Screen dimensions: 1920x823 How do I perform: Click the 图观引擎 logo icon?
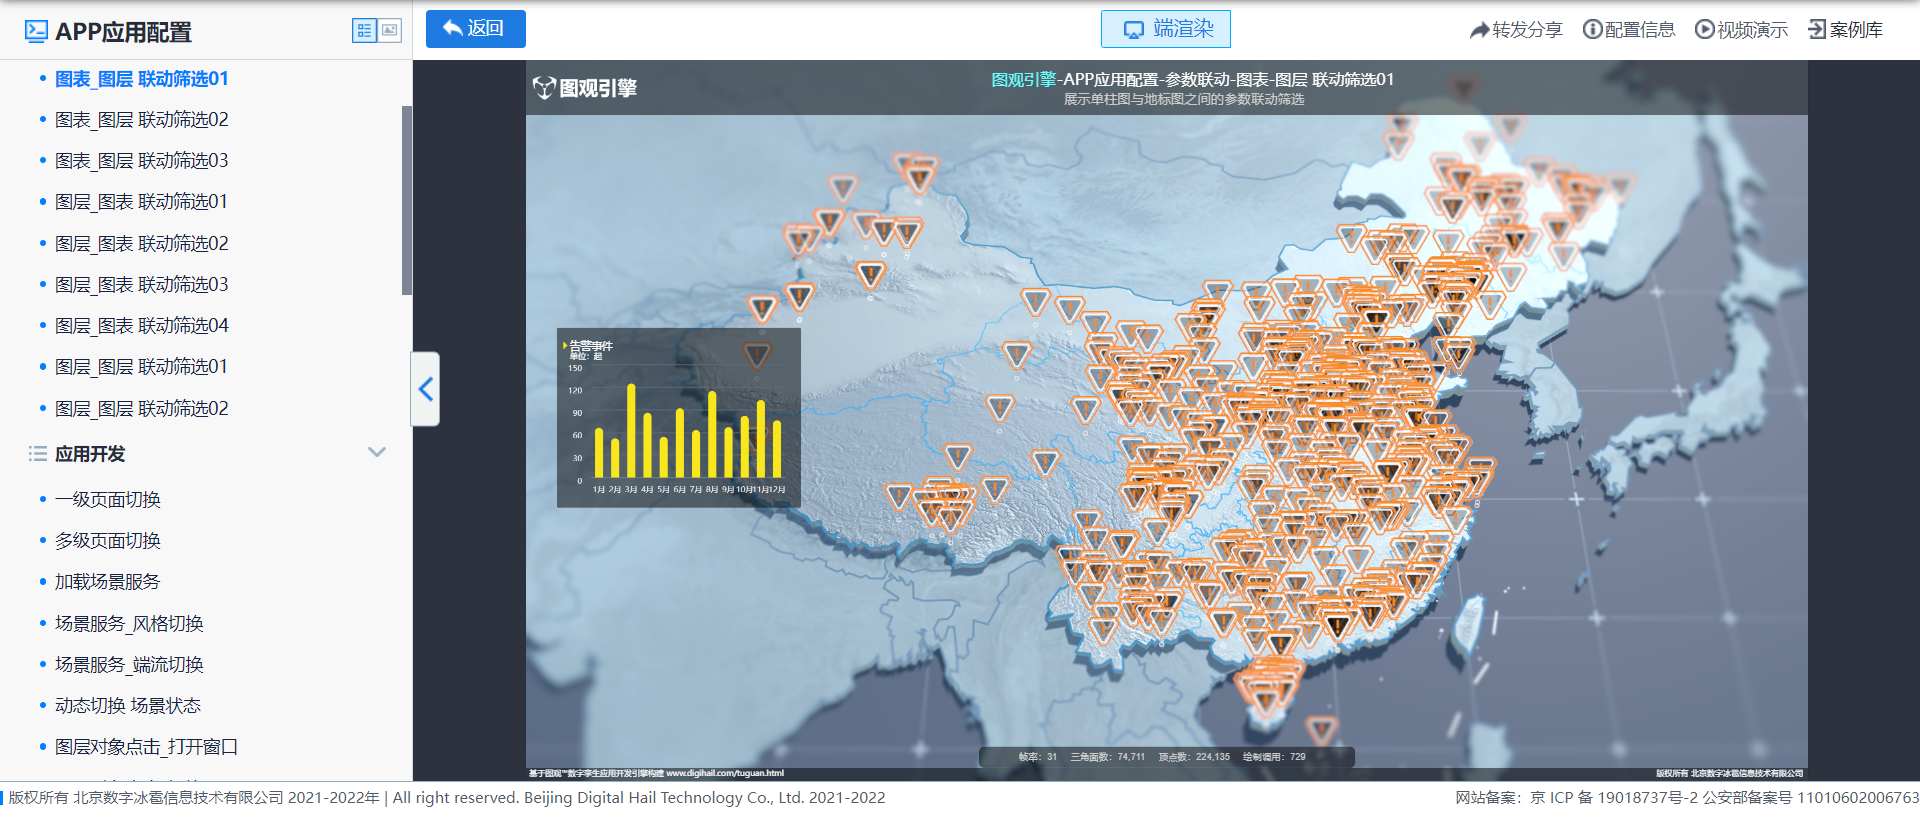coord(543,88)
